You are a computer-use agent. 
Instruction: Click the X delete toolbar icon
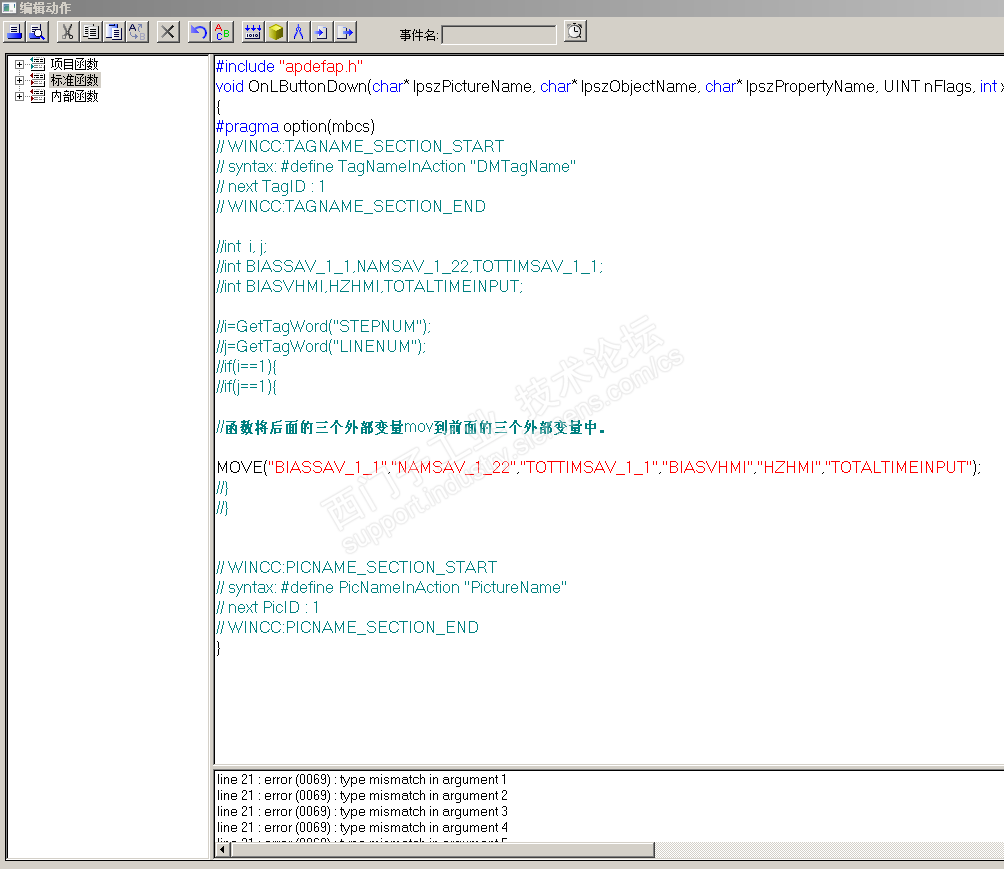(168, 32)
